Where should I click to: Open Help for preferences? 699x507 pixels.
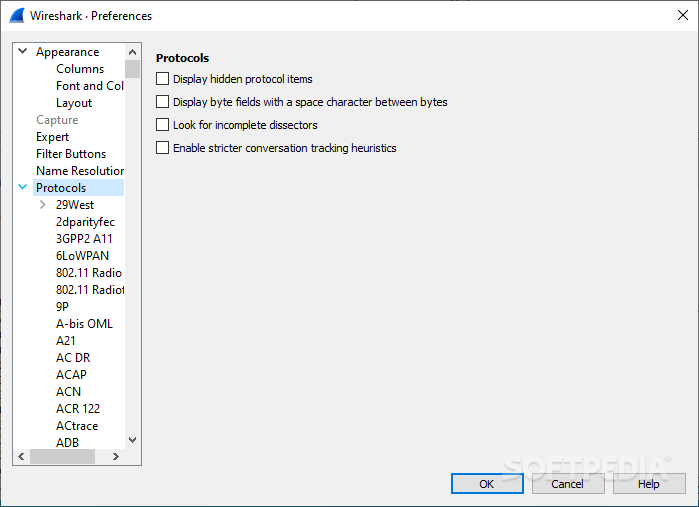coord(649,484)
